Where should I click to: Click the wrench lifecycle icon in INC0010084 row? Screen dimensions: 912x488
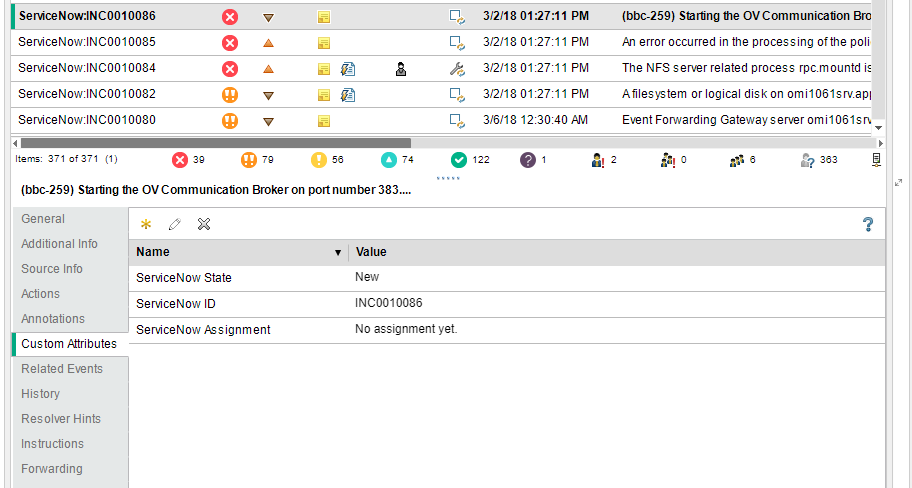pyautogui.click(x=457, y=69)
